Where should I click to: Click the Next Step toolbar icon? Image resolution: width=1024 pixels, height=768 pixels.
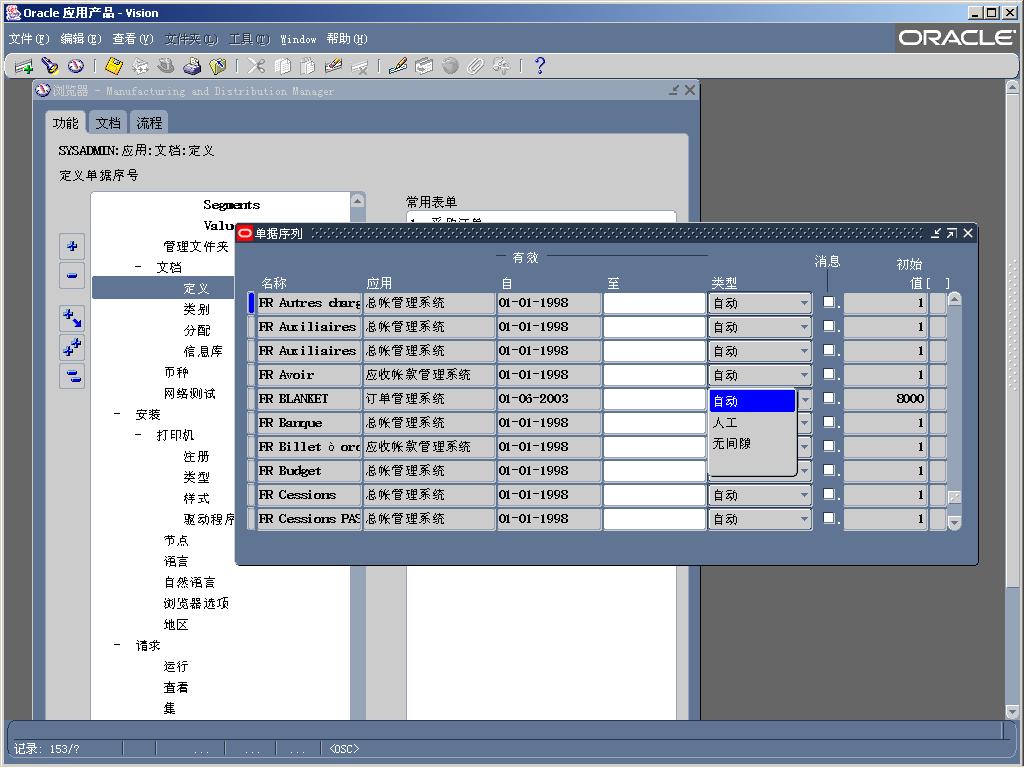[140, 66]
